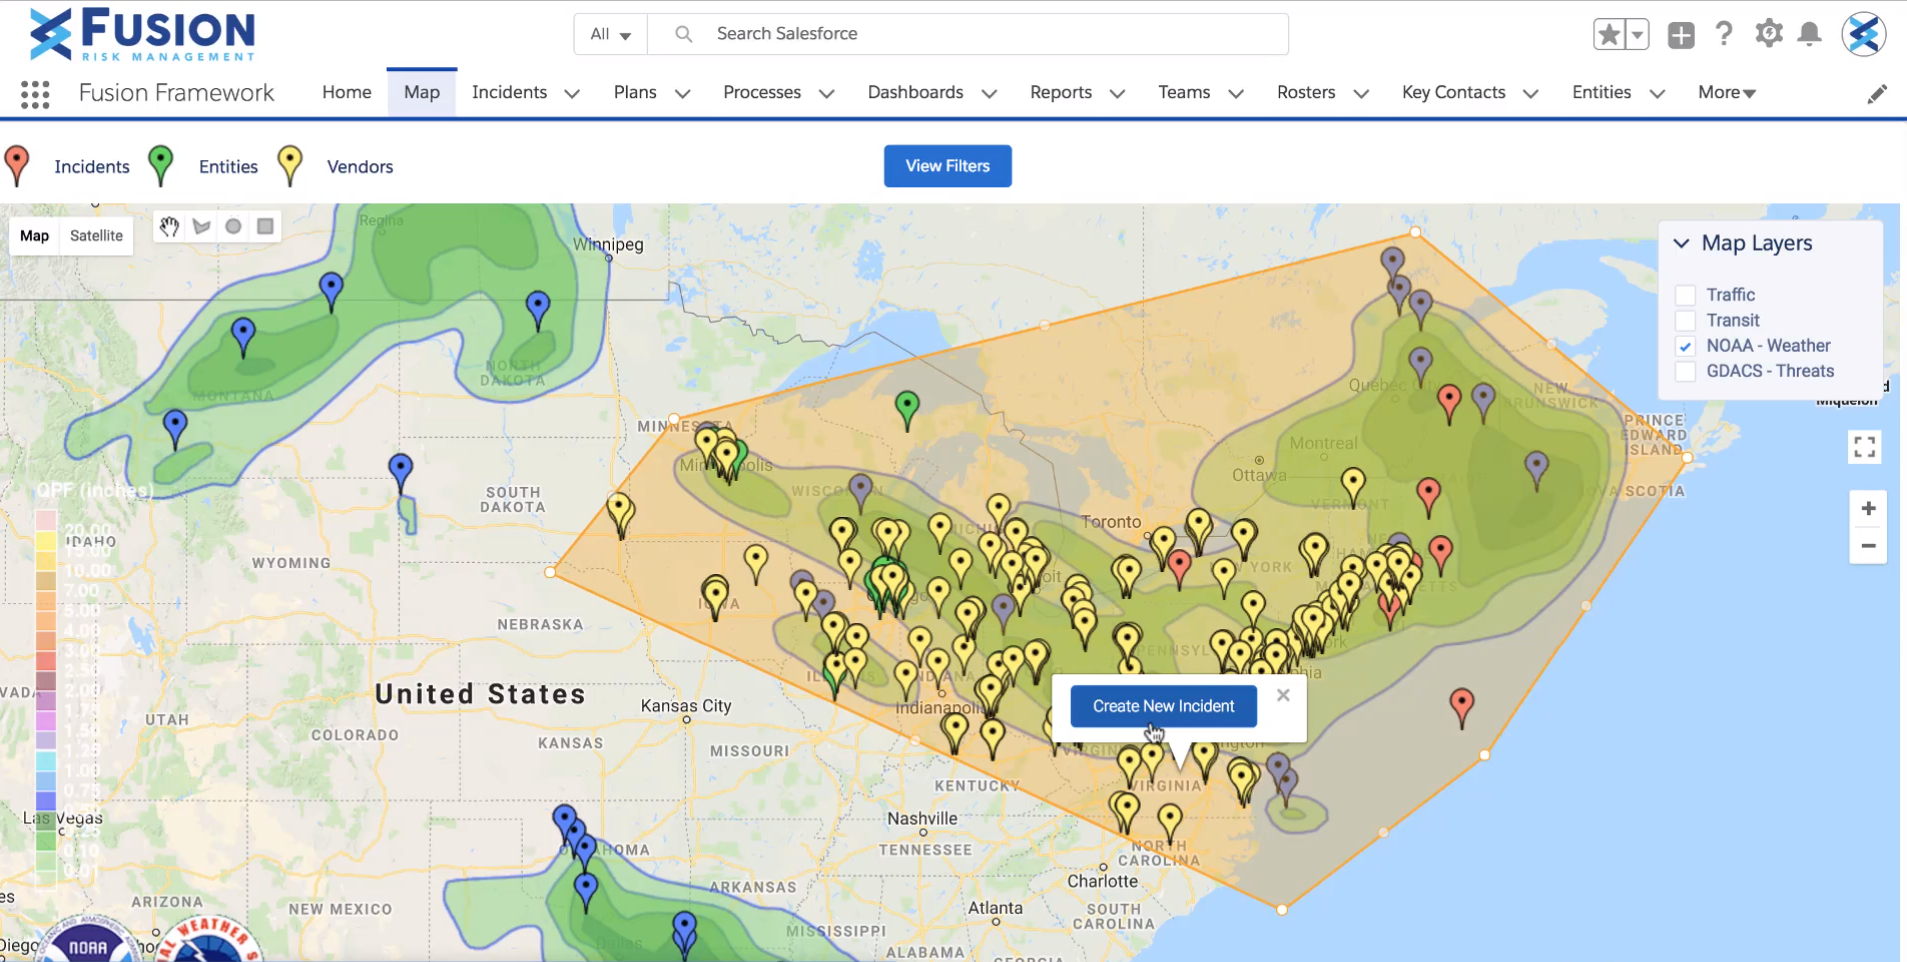Click the View Filters button
Image resolution: width=1907 pixels, height=962 pixels.
(947, 166)
